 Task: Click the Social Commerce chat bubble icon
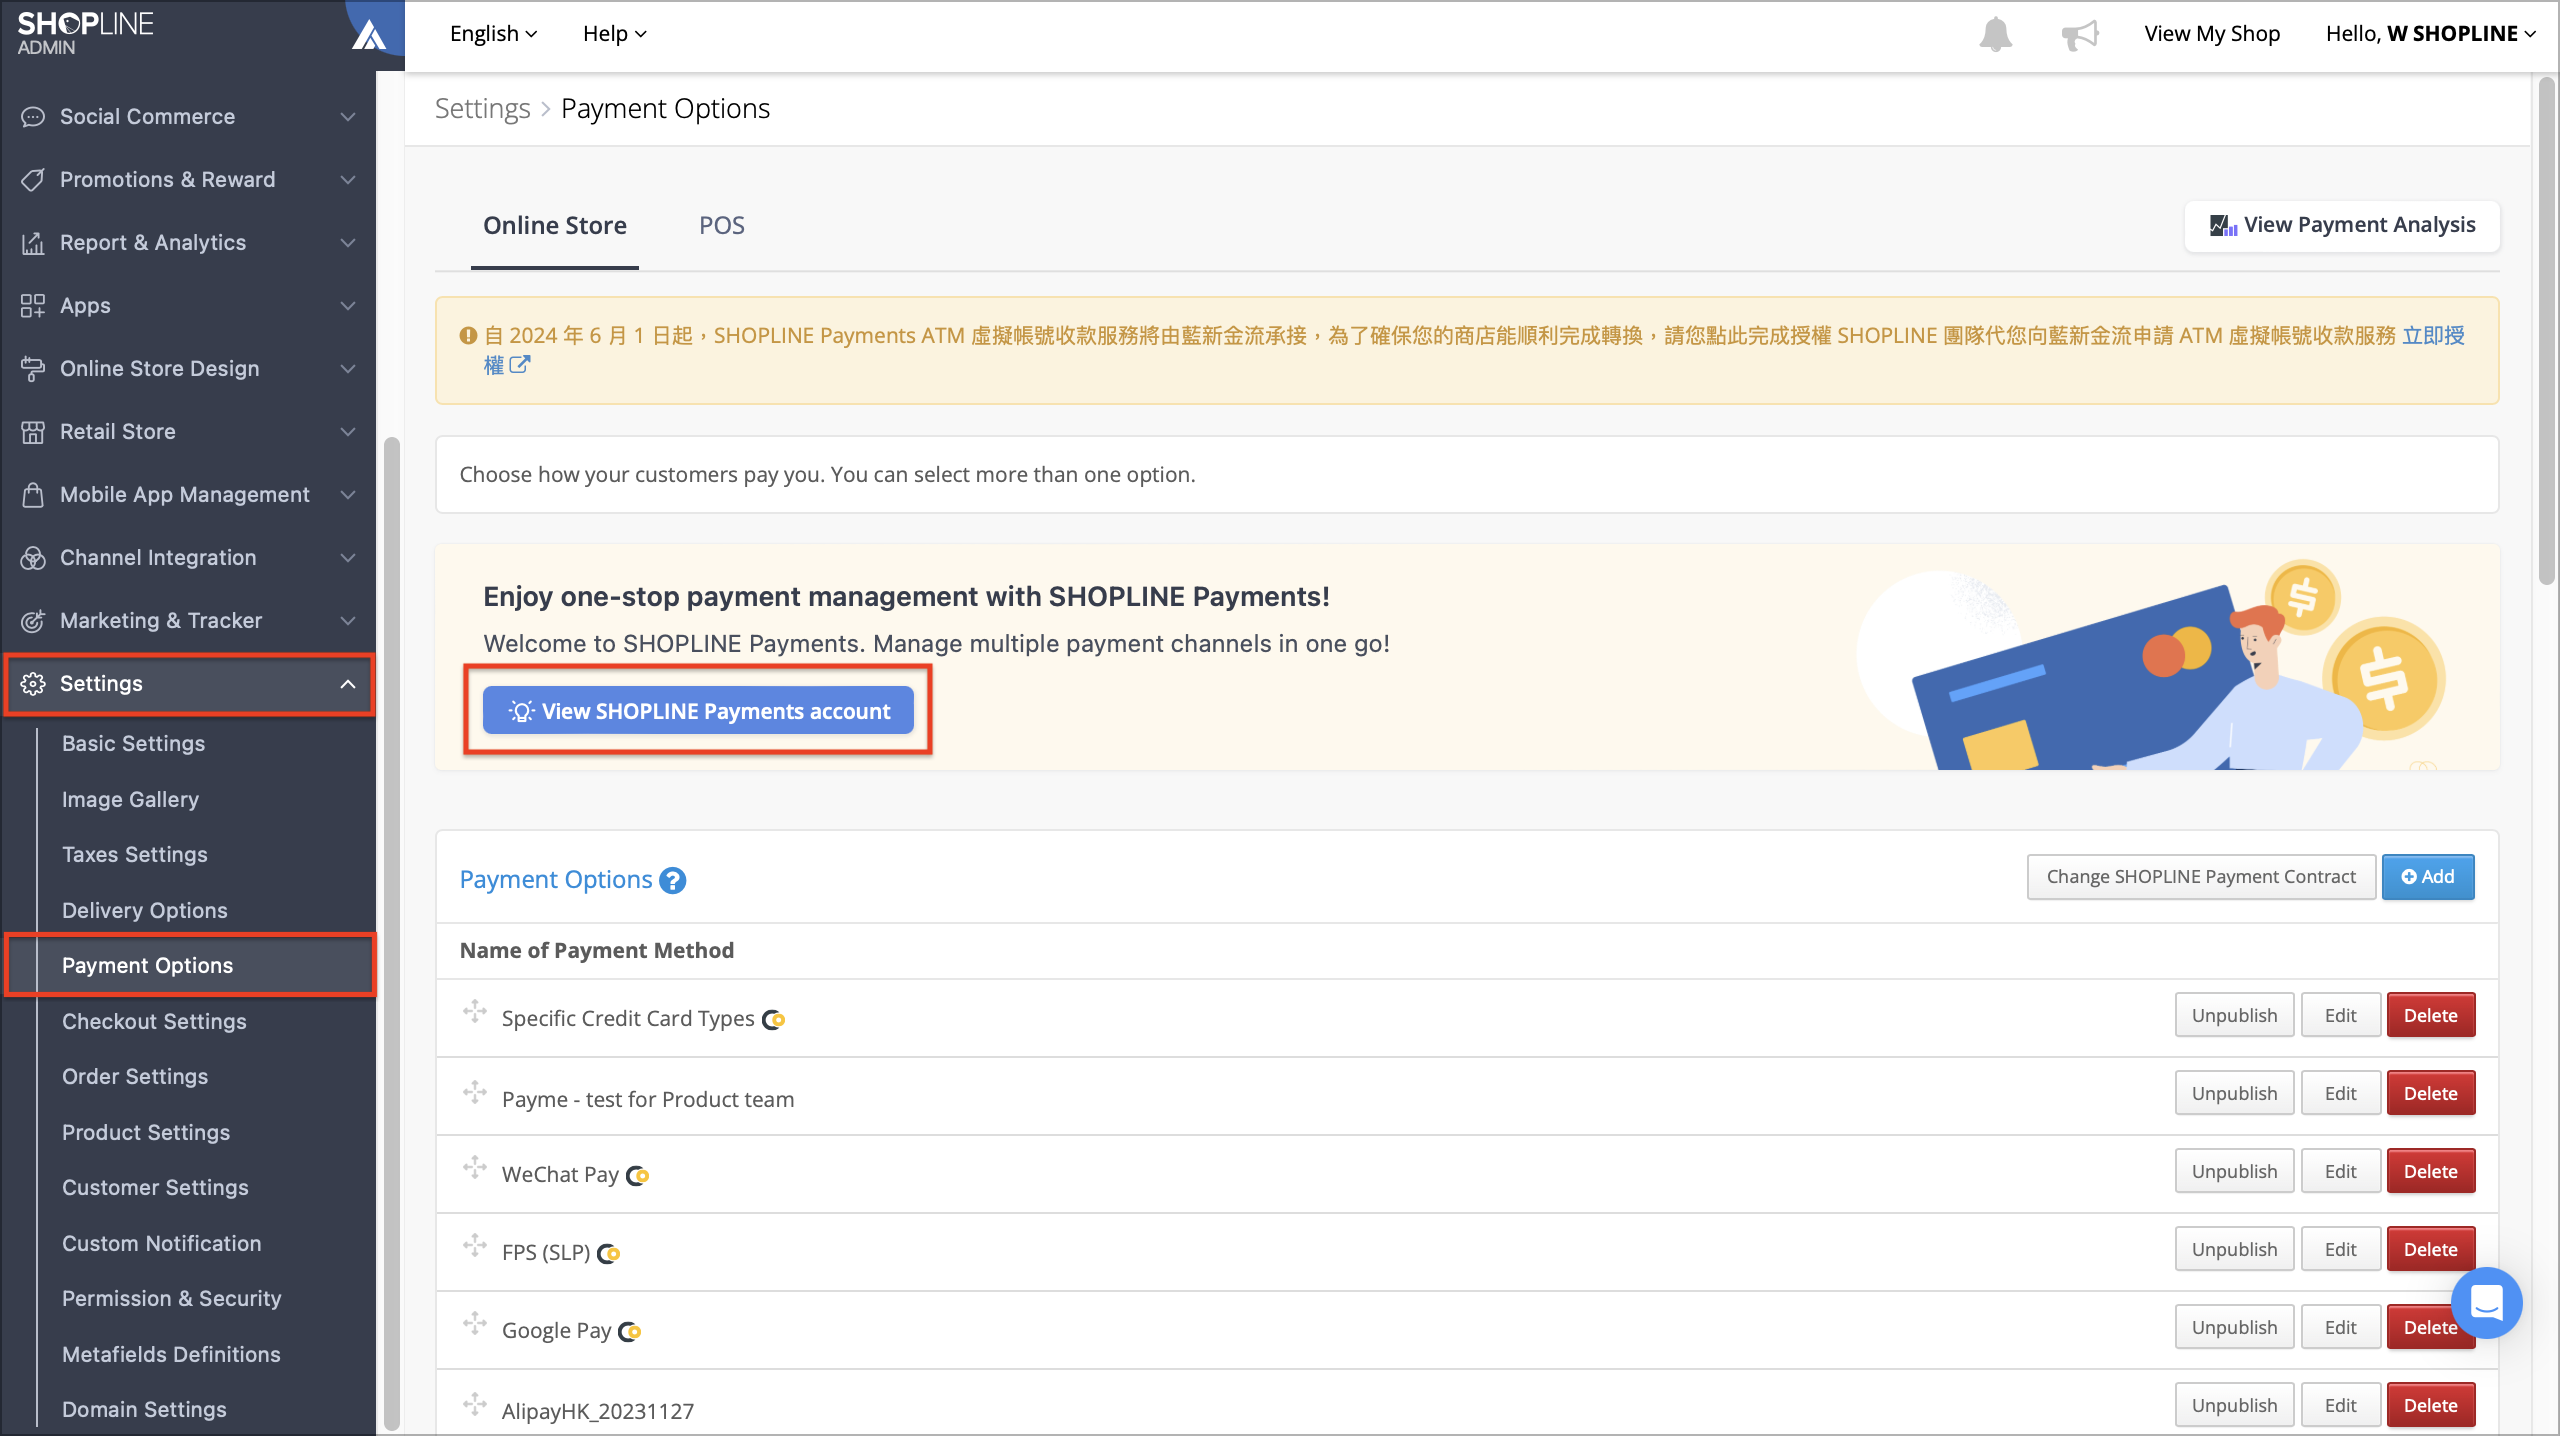(x=33, y=117)
